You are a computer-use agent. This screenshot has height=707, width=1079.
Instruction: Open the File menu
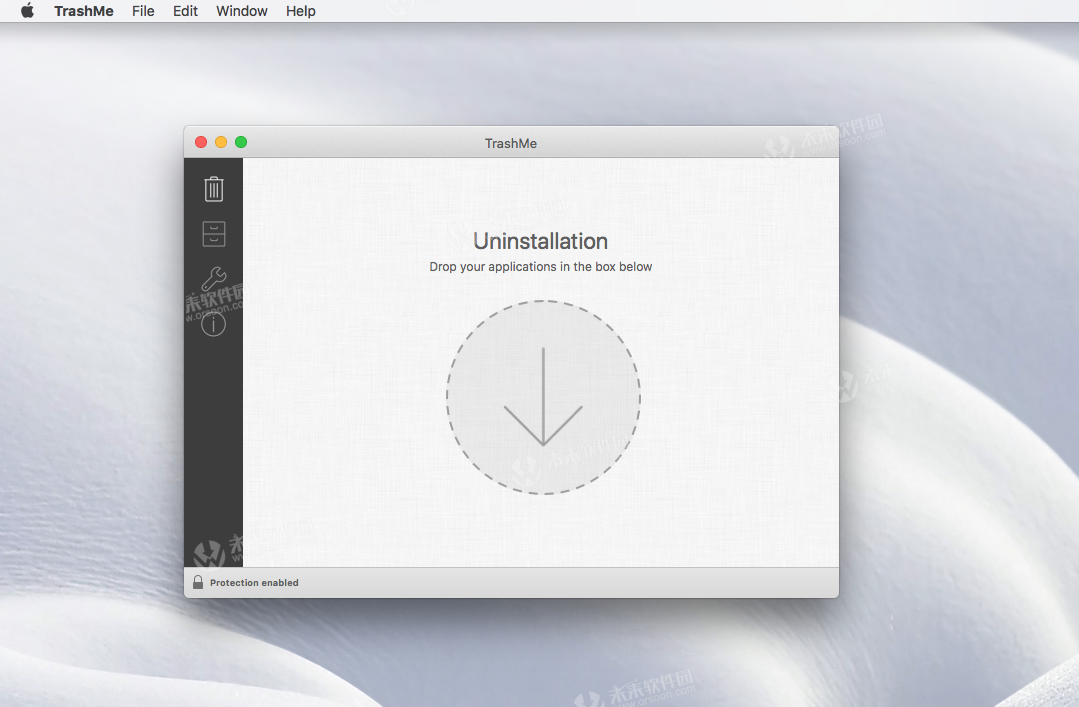click(x=143, y=11)
